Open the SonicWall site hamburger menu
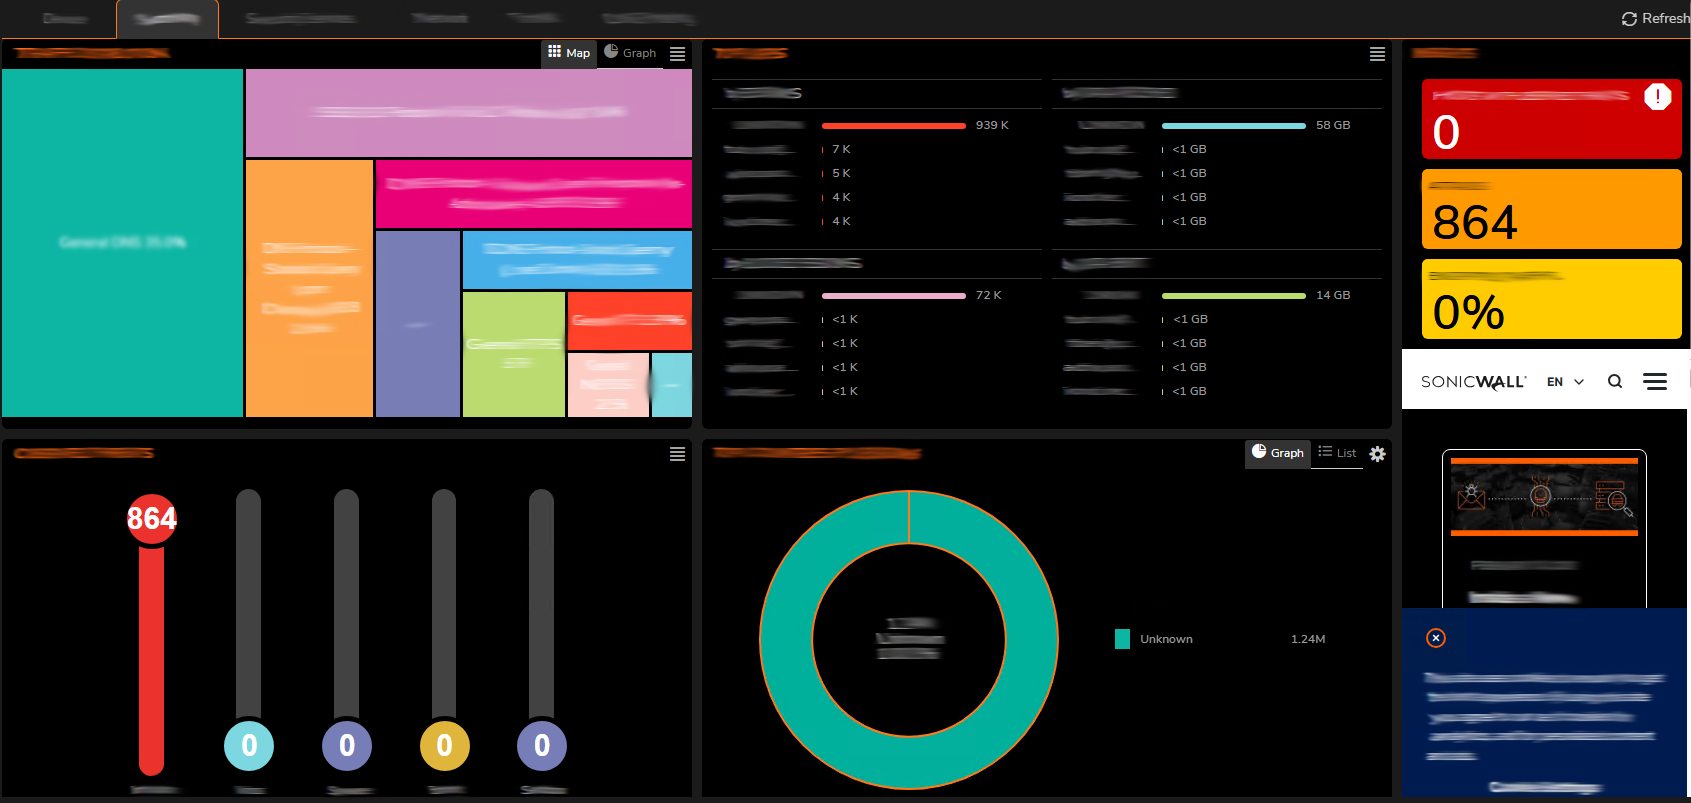The height and width of the screenshot is (803, 1691). [1655, 381]
